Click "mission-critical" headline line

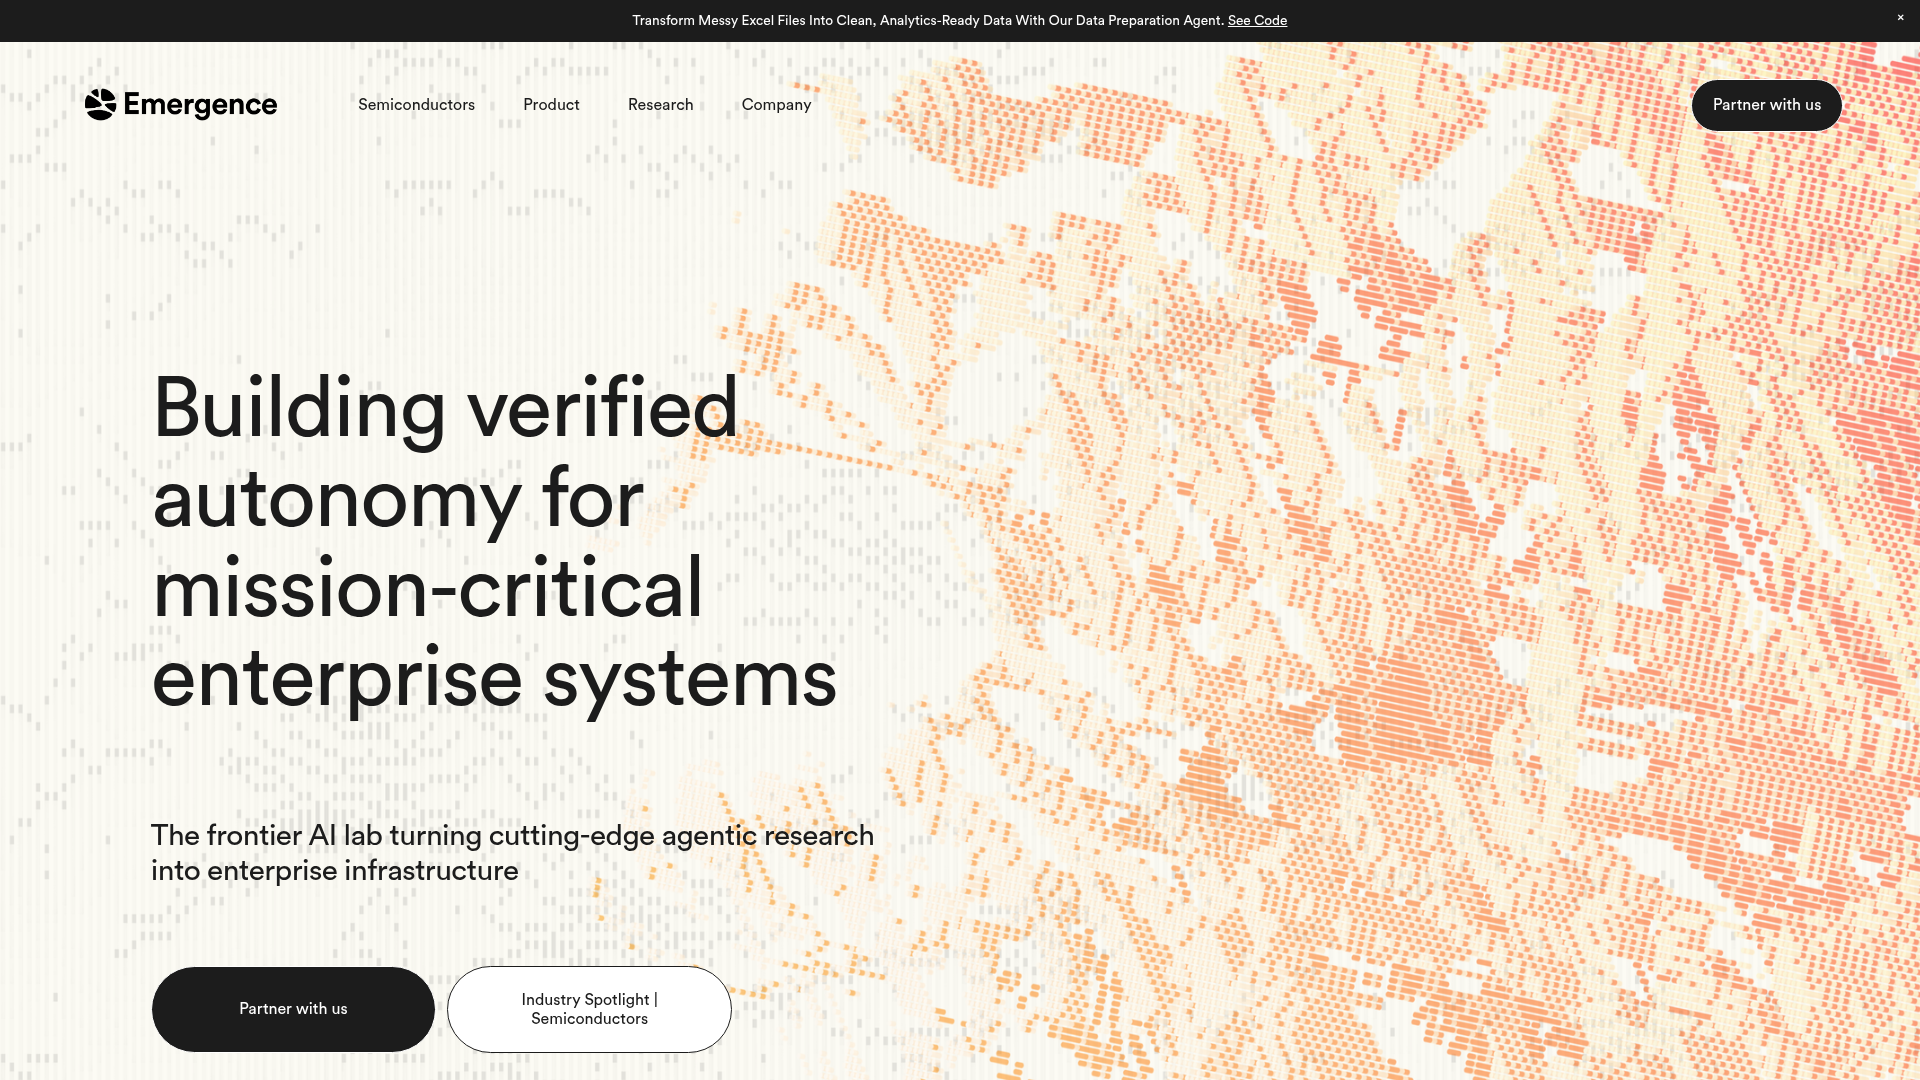point(427,588)
